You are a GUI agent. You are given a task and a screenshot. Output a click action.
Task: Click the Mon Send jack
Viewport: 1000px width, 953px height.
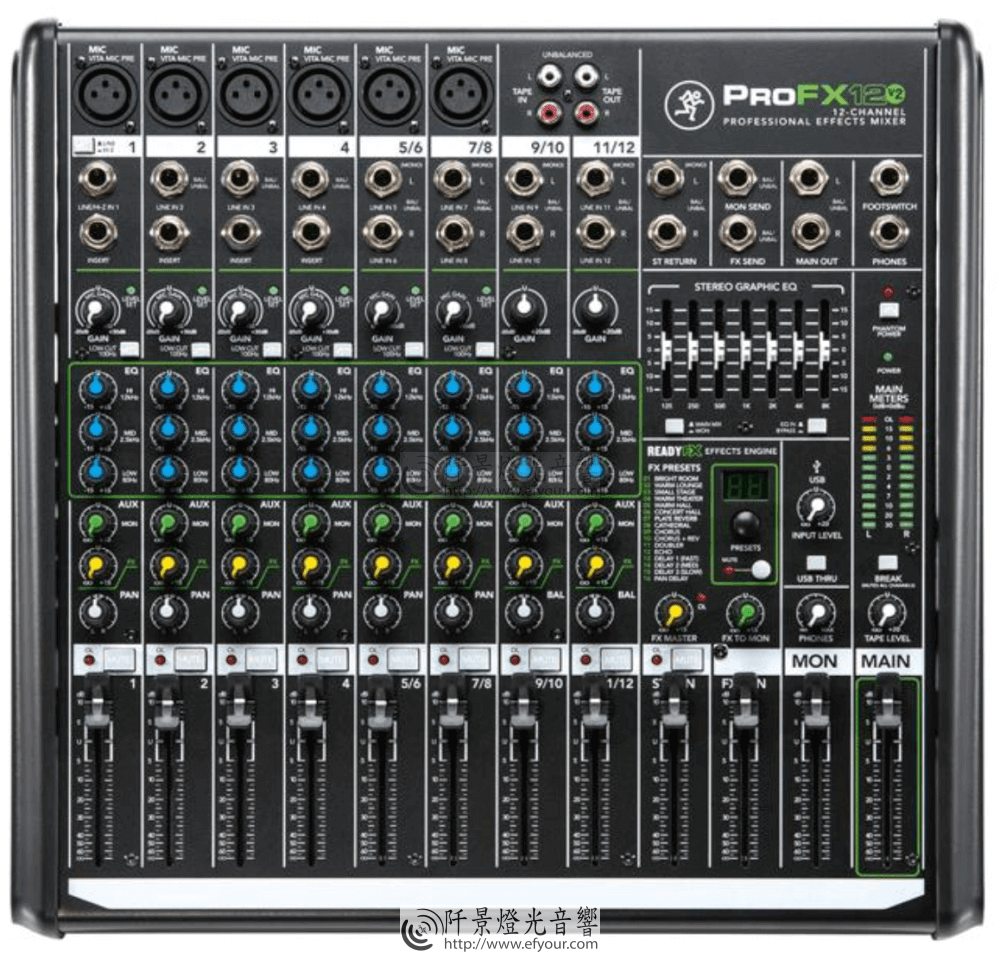737,179
